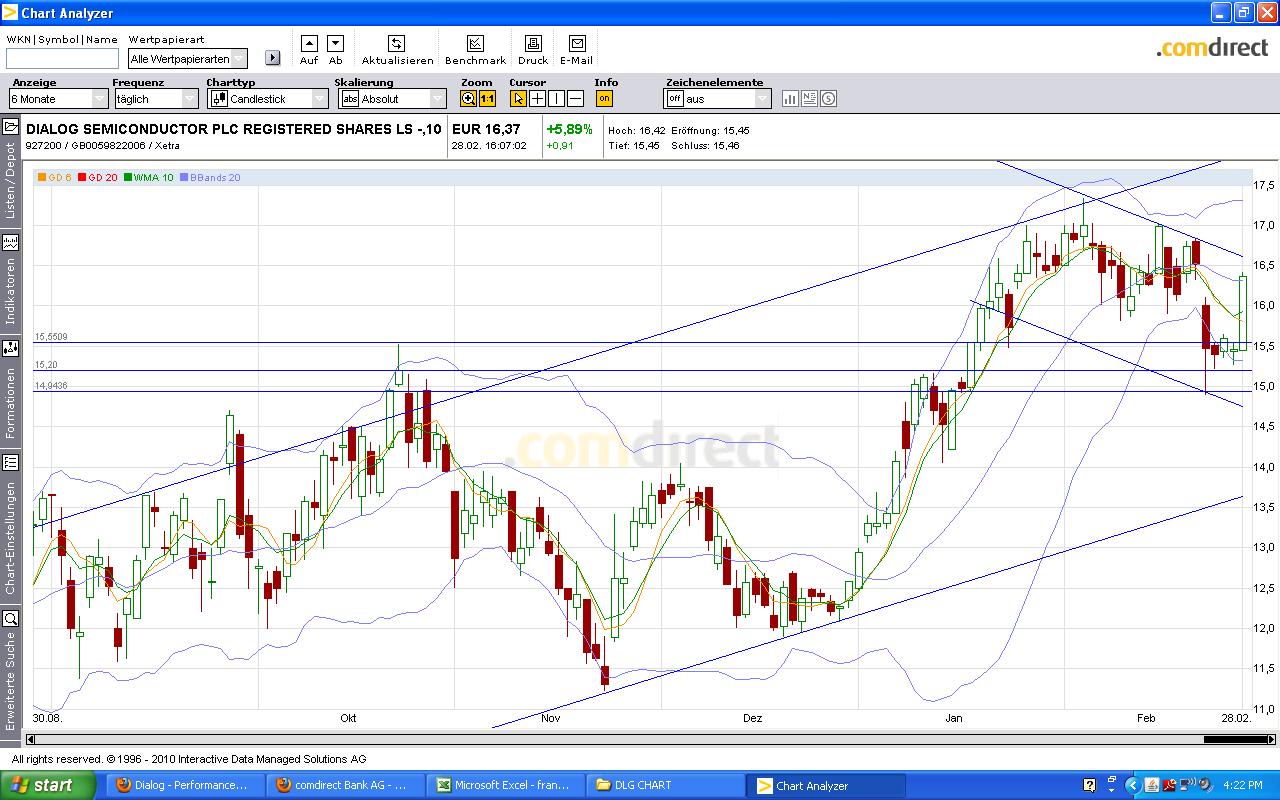
Task: Click the Ab down arrow icon
Action: (x=335, y=43)
